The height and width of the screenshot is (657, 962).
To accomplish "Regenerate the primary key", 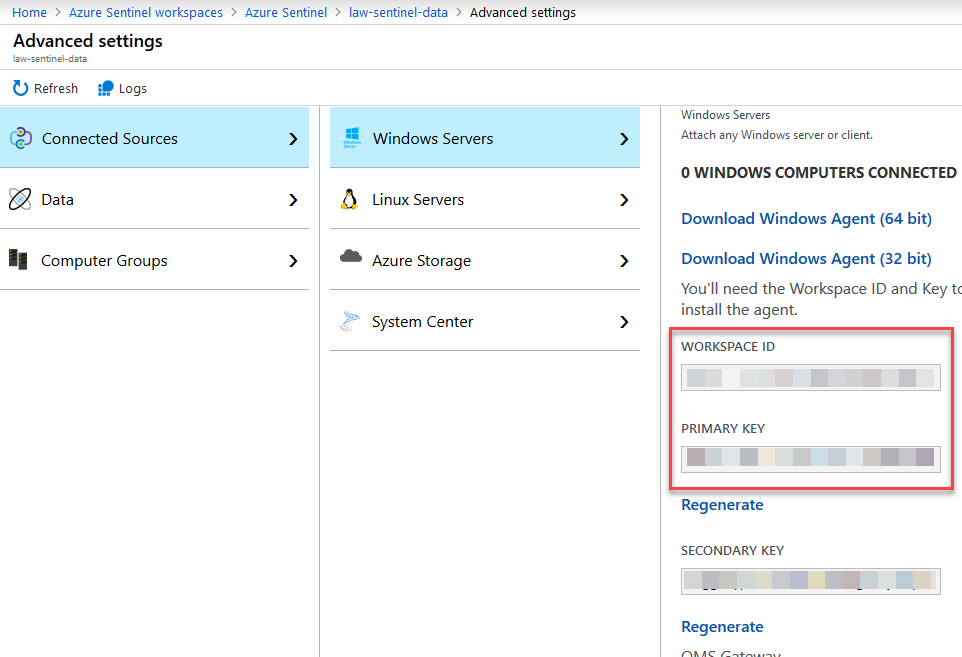I will click(x=722, y=505).
